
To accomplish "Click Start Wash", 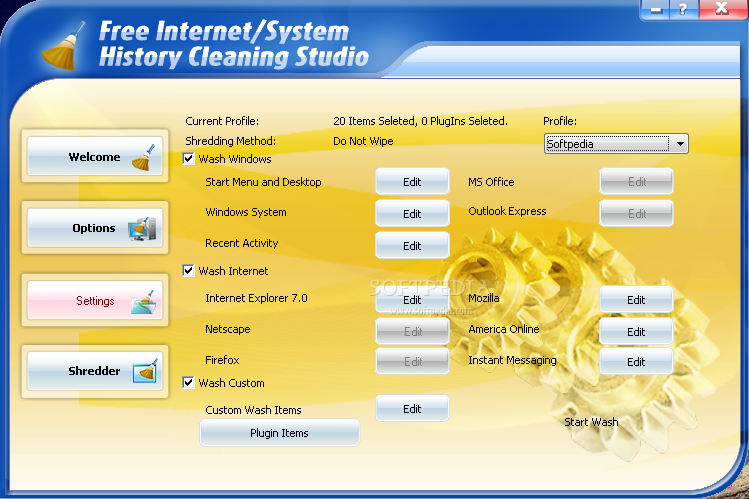I will click(591, 422).
